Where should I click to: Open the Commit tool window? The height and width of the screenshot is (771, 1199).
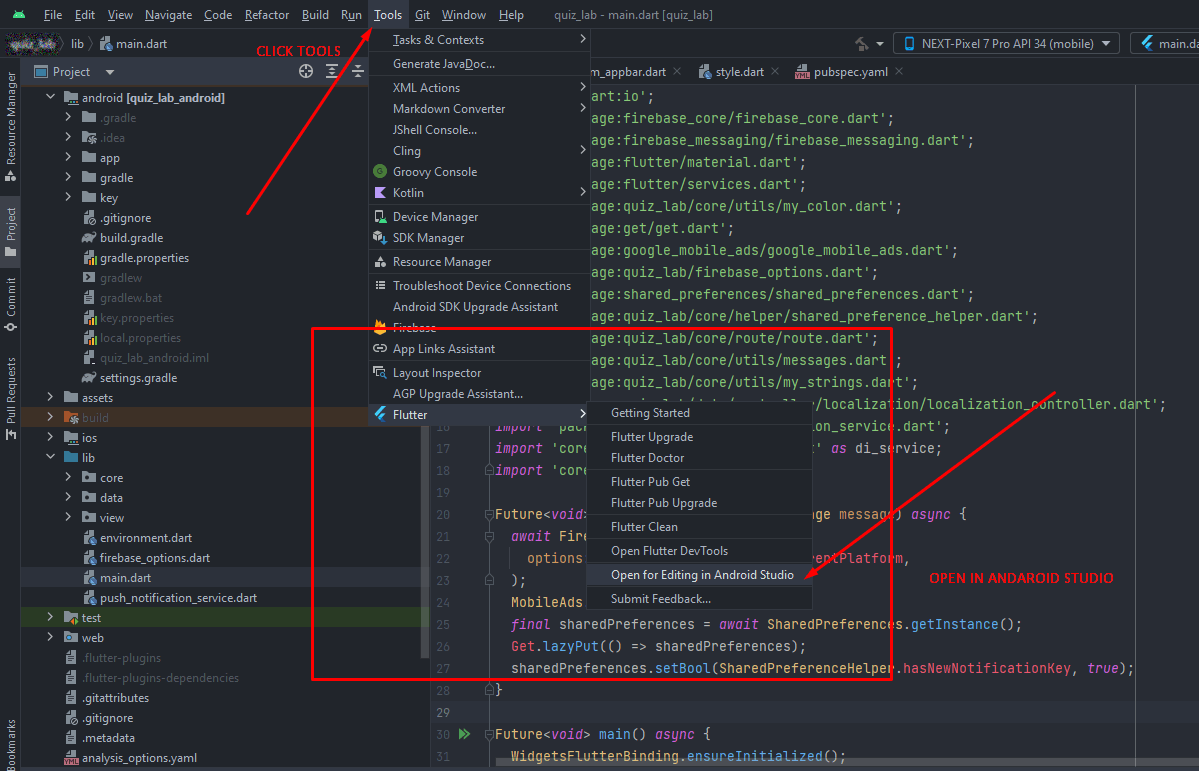coord(11,297)
